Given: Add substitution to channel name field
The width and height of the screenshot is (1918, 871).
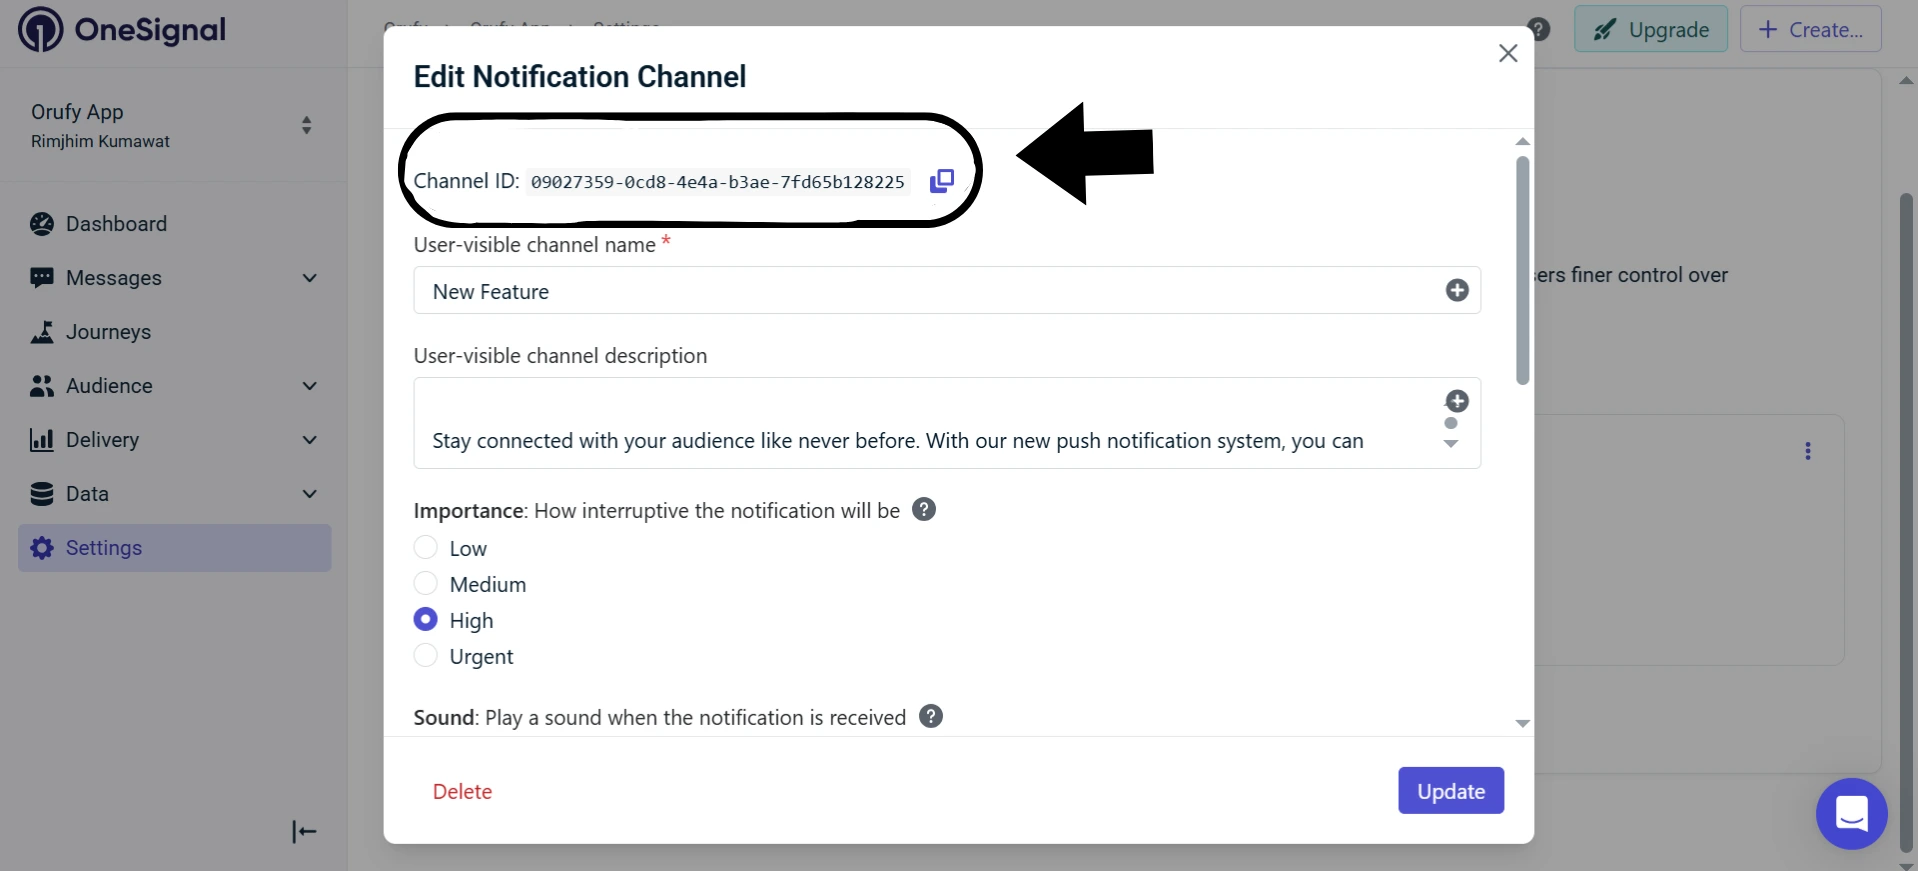Looking at the screenshot, I should 1457,290.
